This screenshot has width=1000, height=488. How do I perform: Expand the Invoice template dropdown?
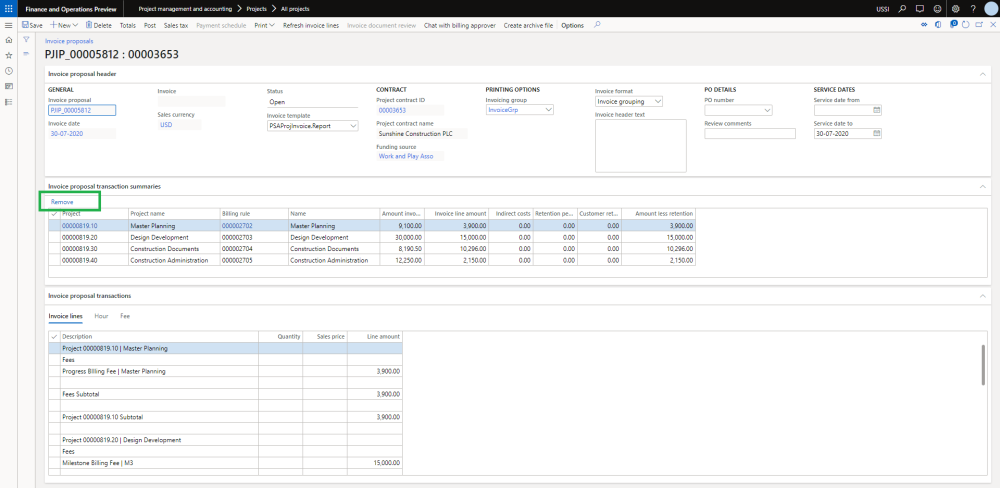pyautogui.click(x=353, y=126)
